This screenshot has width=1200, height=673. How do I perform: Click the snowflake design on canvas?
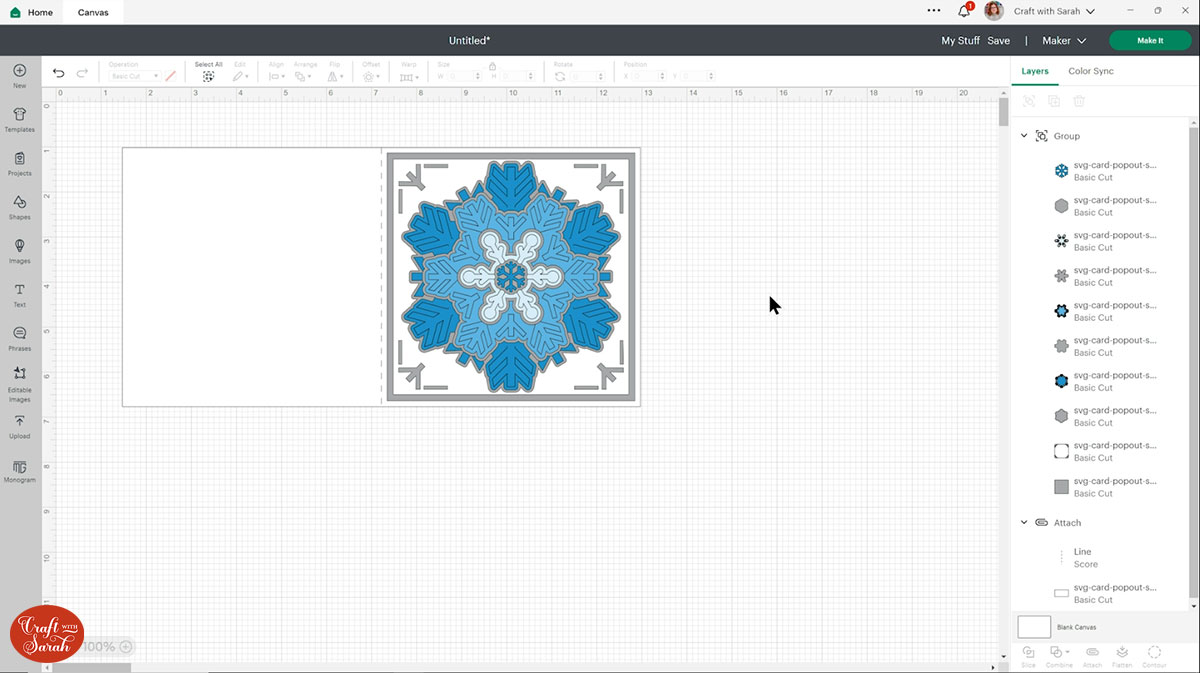pos(511,277)
